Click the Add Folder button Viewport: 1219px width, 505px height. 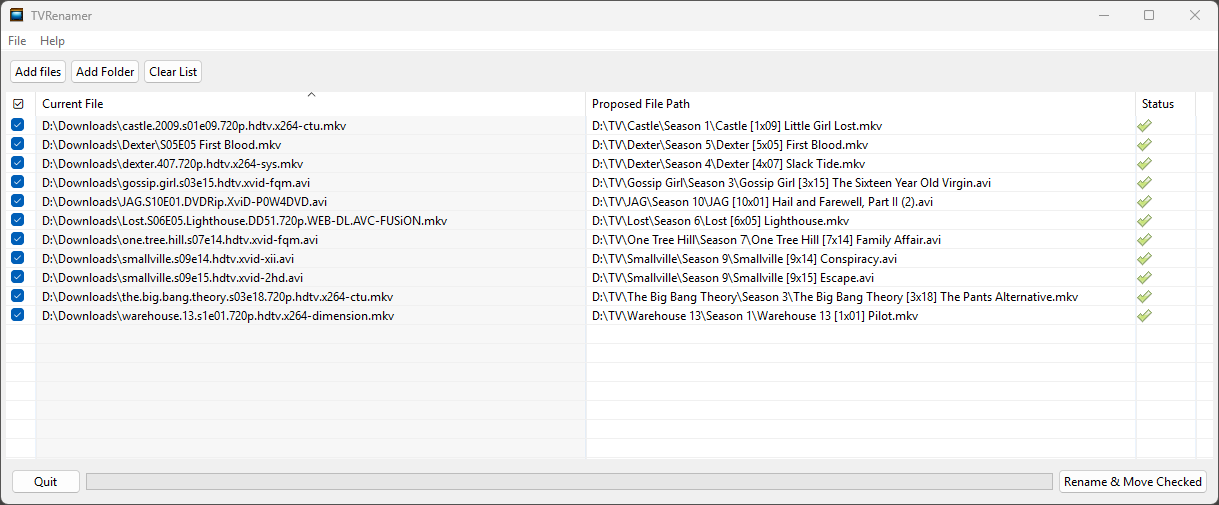pyautogui.click(x=105, y=72)
